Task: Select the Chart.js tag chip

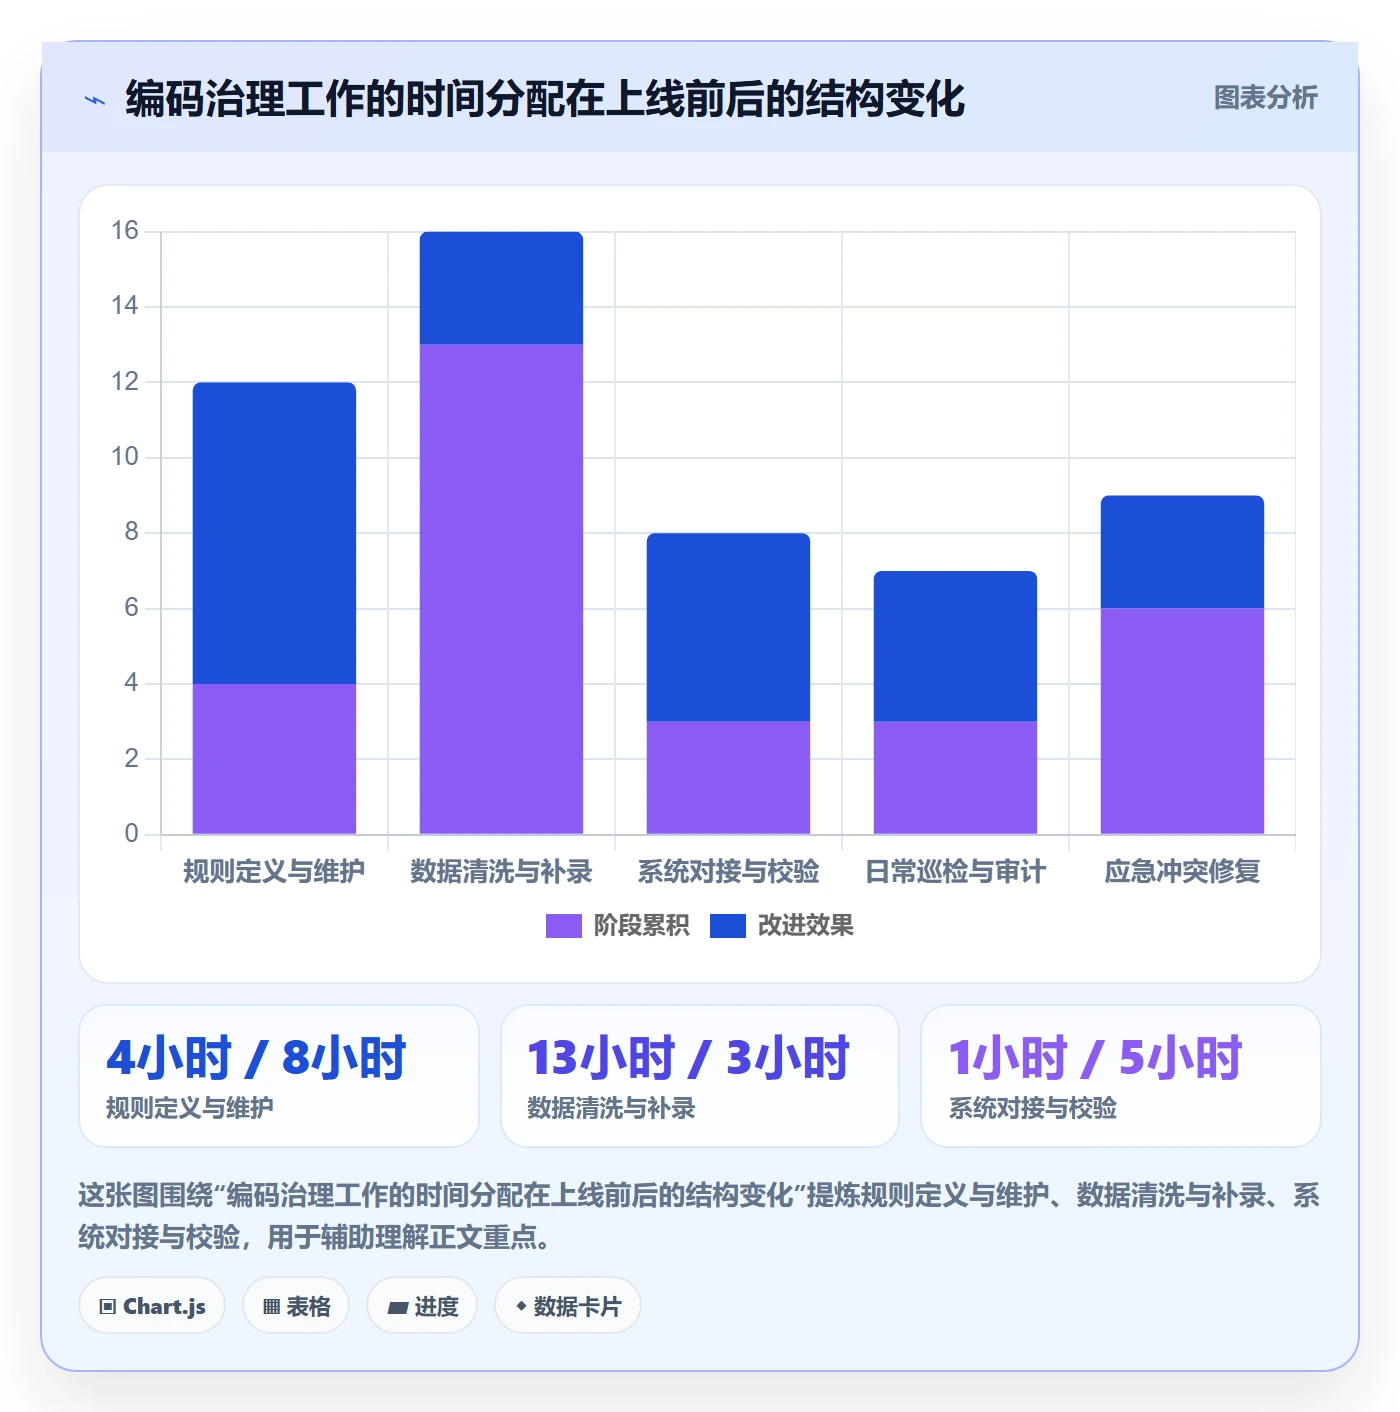Action: [152, 1306]
